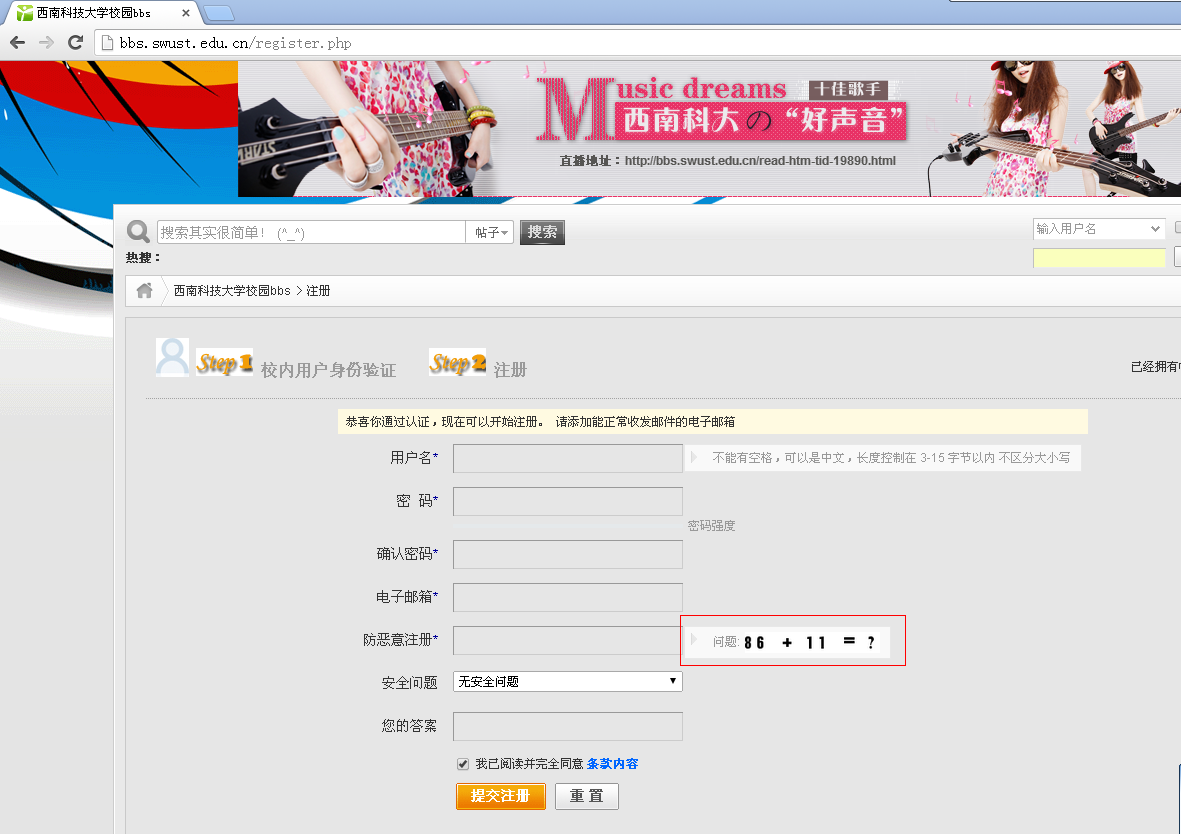The height and width of the screenshot is (834, 1181).
Task: Click the 重置 button
Action: coord(587,796)
